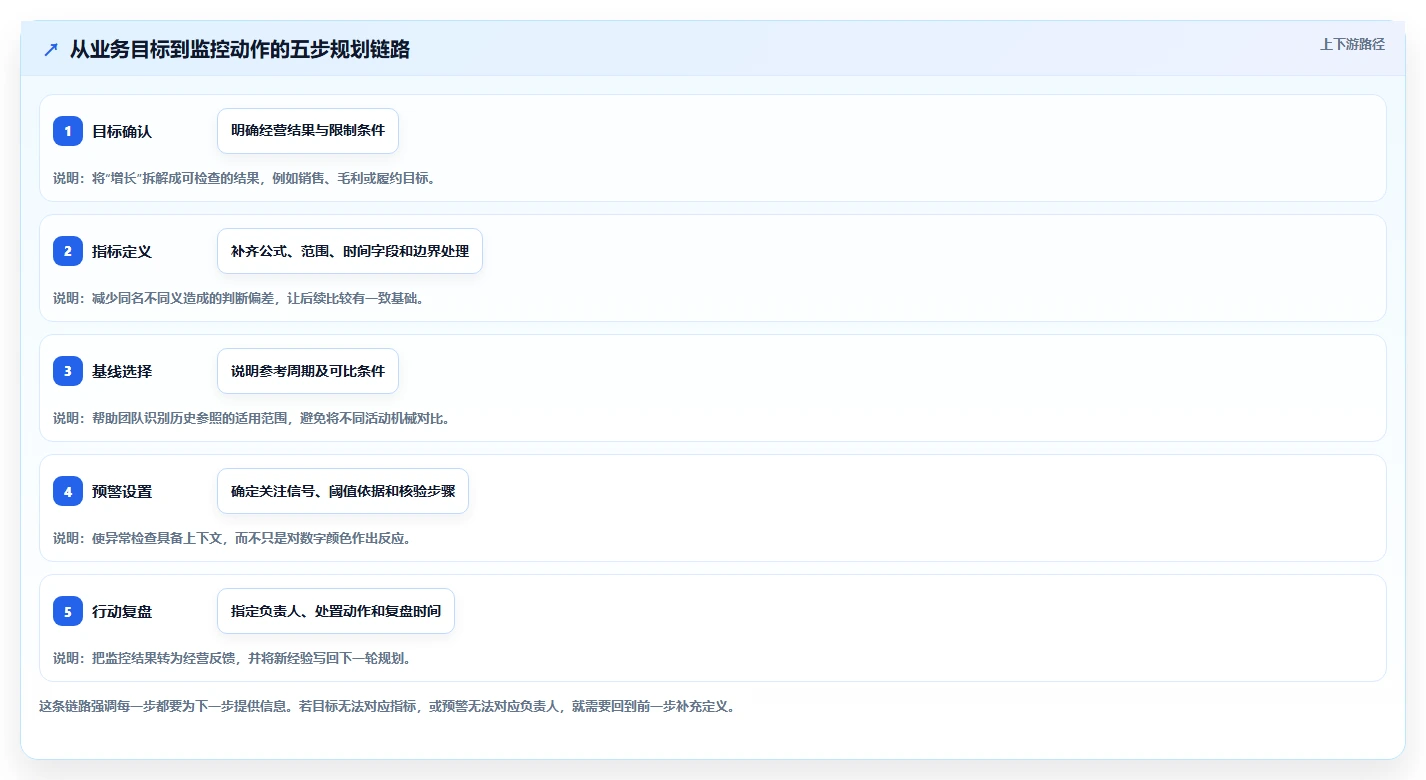This screenshot has width=1426, height=780.
Task: Click step number 2 badge
Action: pos(68,251)
